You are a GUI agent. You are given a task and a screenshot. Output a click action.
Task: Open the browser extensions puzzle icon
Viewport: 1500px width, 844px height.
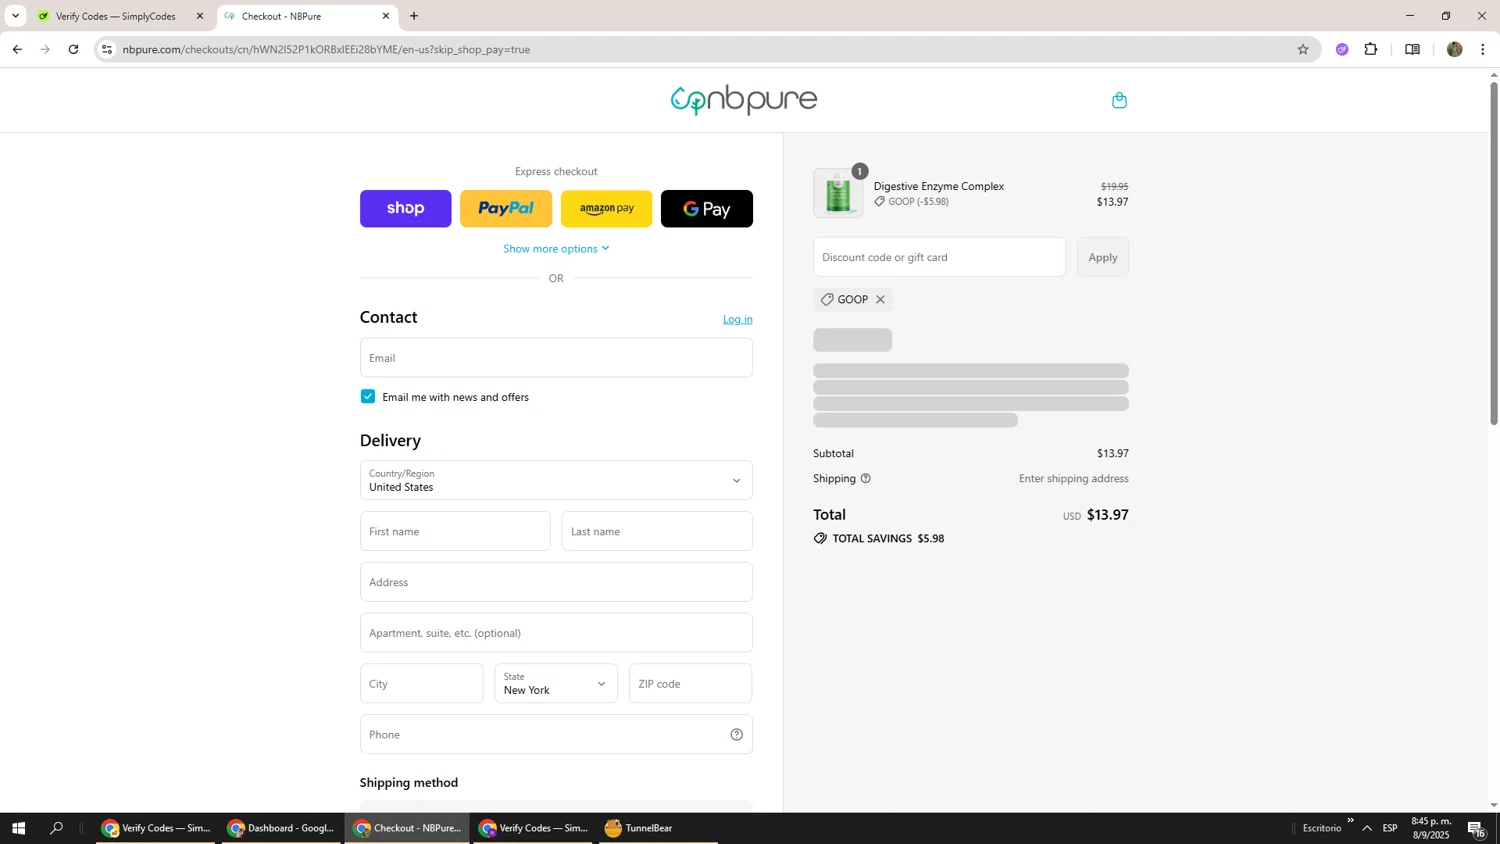[x=1371, y=49]
